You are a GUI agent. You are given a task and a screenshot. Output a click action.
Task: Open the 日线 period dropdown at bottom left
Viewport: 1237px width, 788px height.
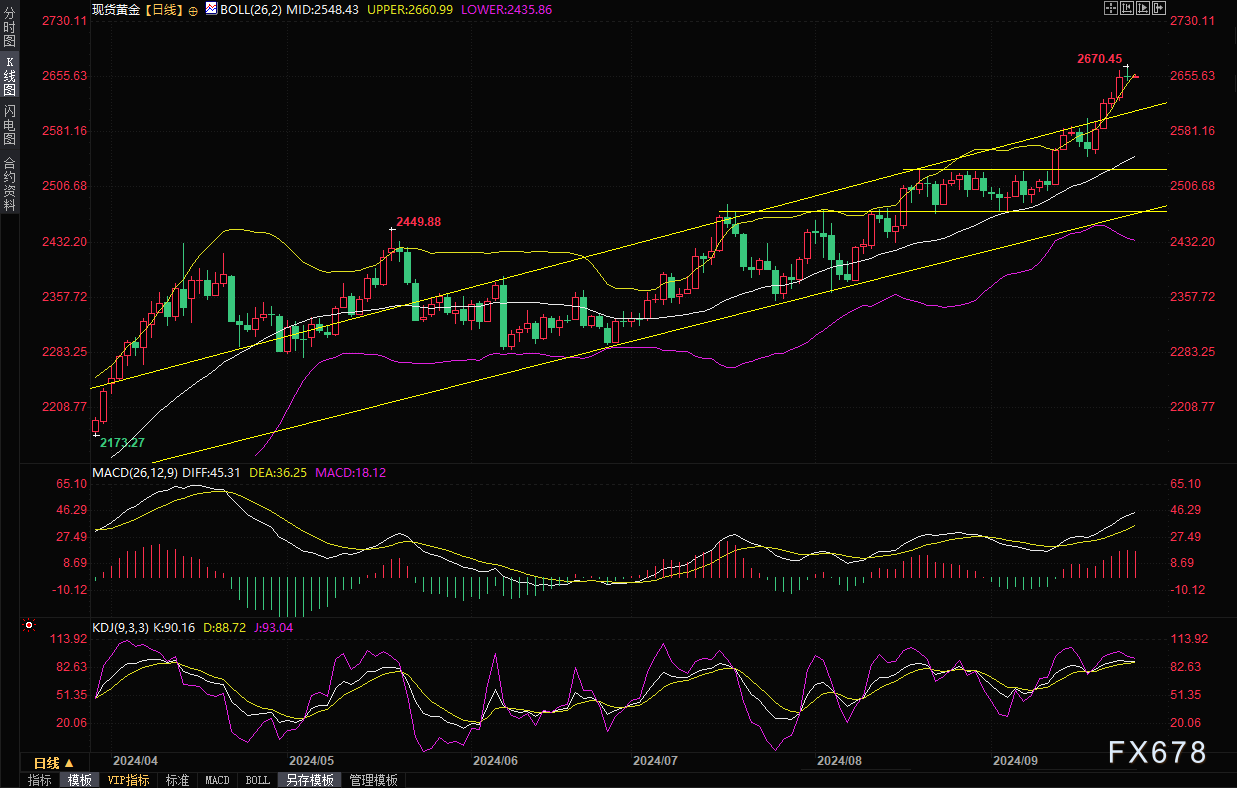55,763
